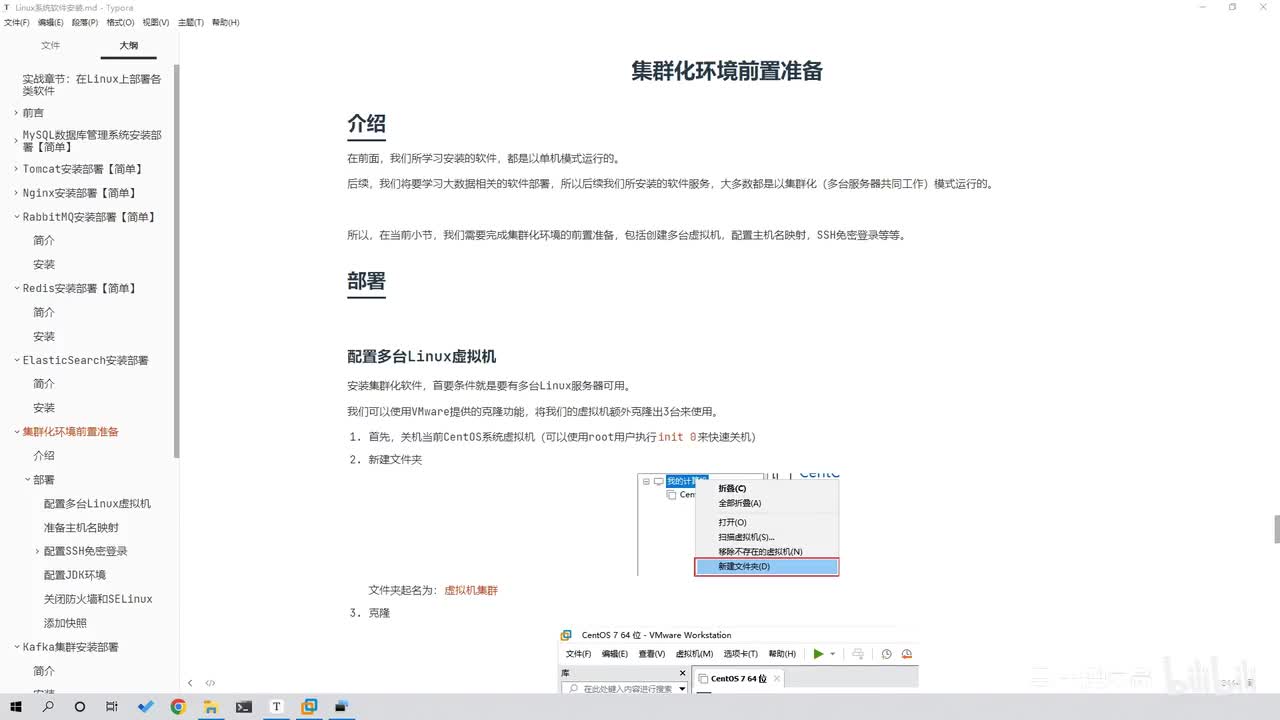Image resolution: width=1280 pixels, height=720 pixels.
Task: Open the 视图(V) menu
Action: pyautogui.click(x=155, y=22)
